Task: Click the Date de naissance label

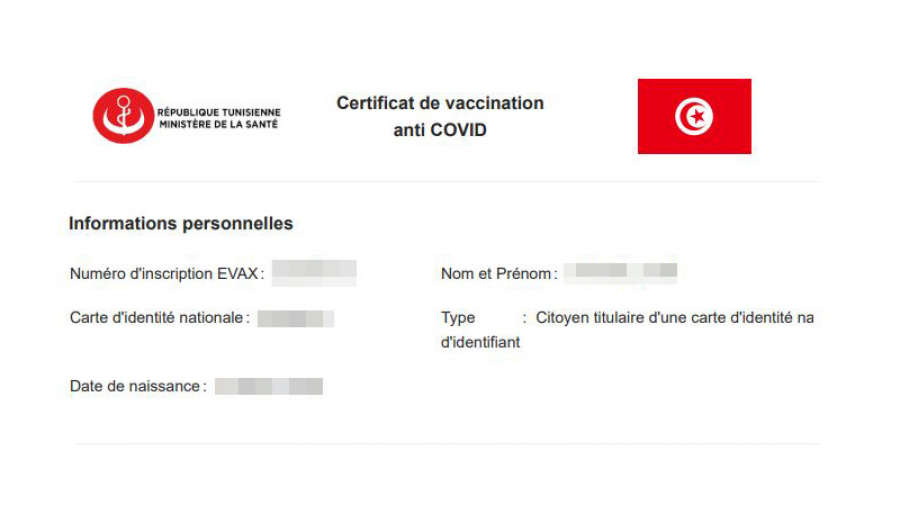Action: pyautogui.click(x=135, y=386)
